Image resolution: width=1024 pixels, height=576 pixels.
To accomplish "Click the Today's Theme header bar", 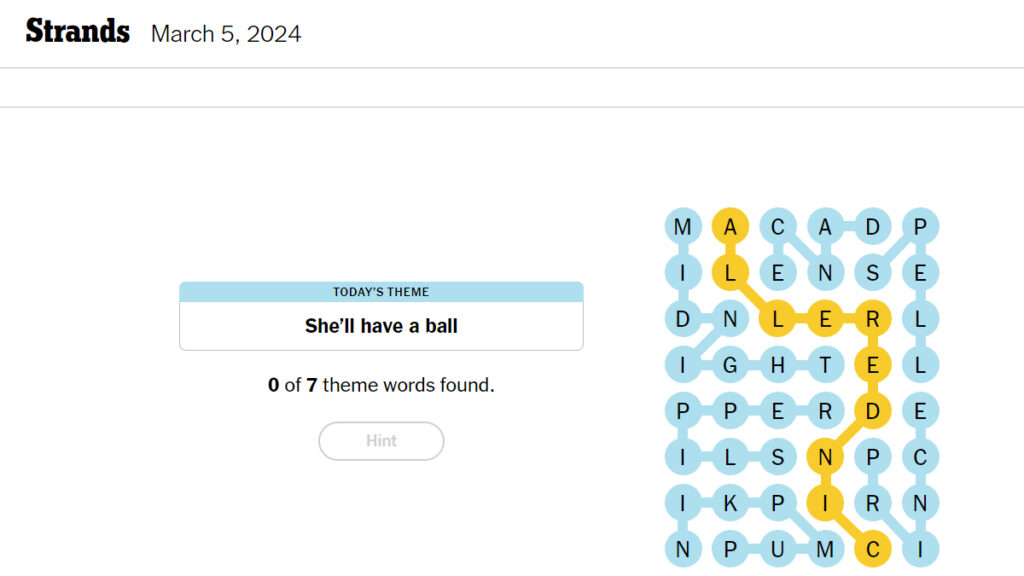I will pos(381,292).
